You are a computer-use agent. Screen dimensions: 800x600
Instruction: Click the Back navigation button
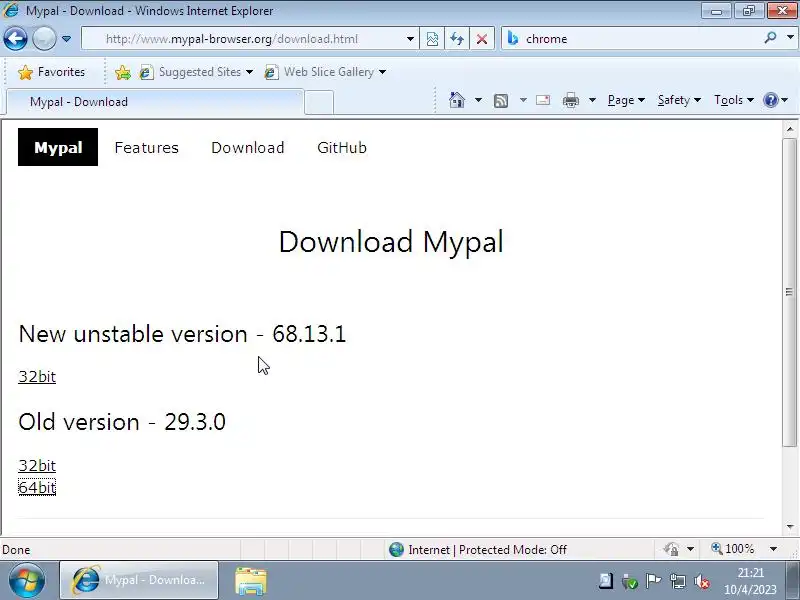15,39
